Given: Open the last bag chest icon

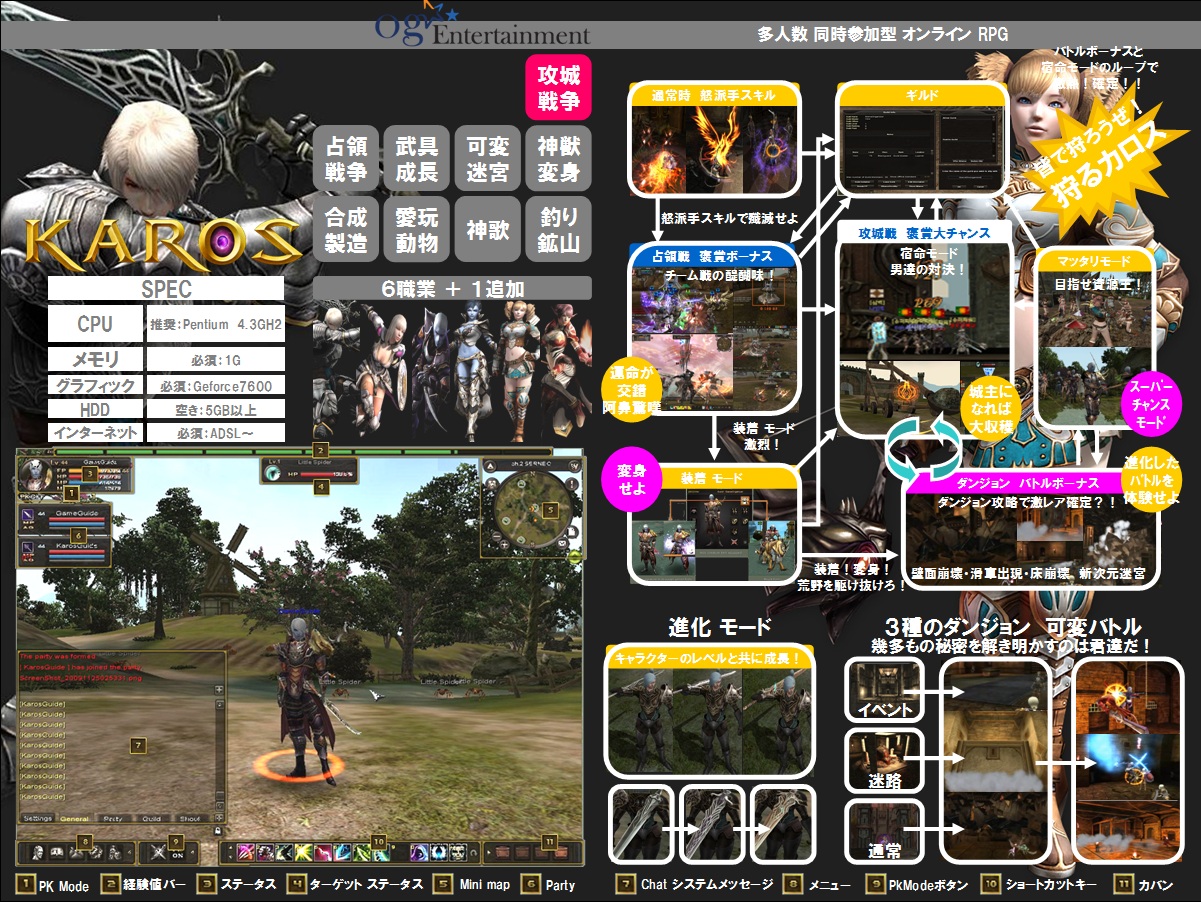Looking at the screenshot, I should click(561, 852).
